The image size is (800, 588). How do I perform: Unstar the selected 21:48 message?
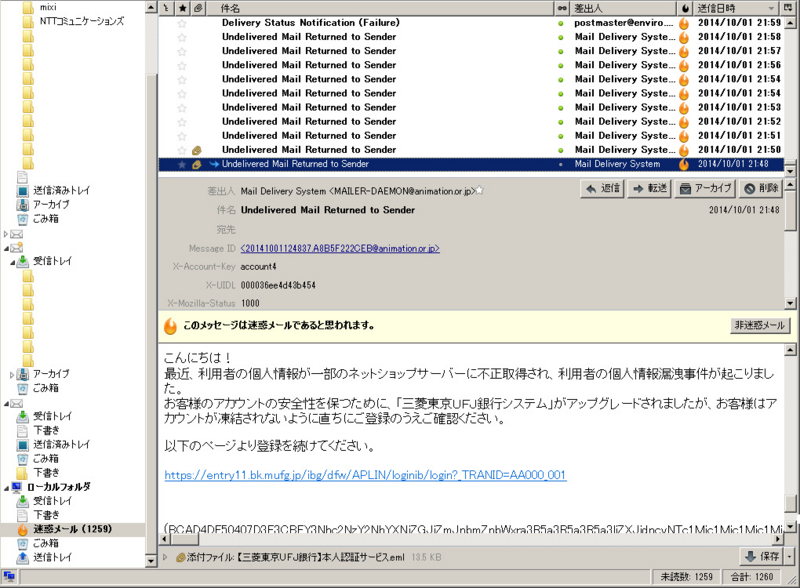pos(182,164)
